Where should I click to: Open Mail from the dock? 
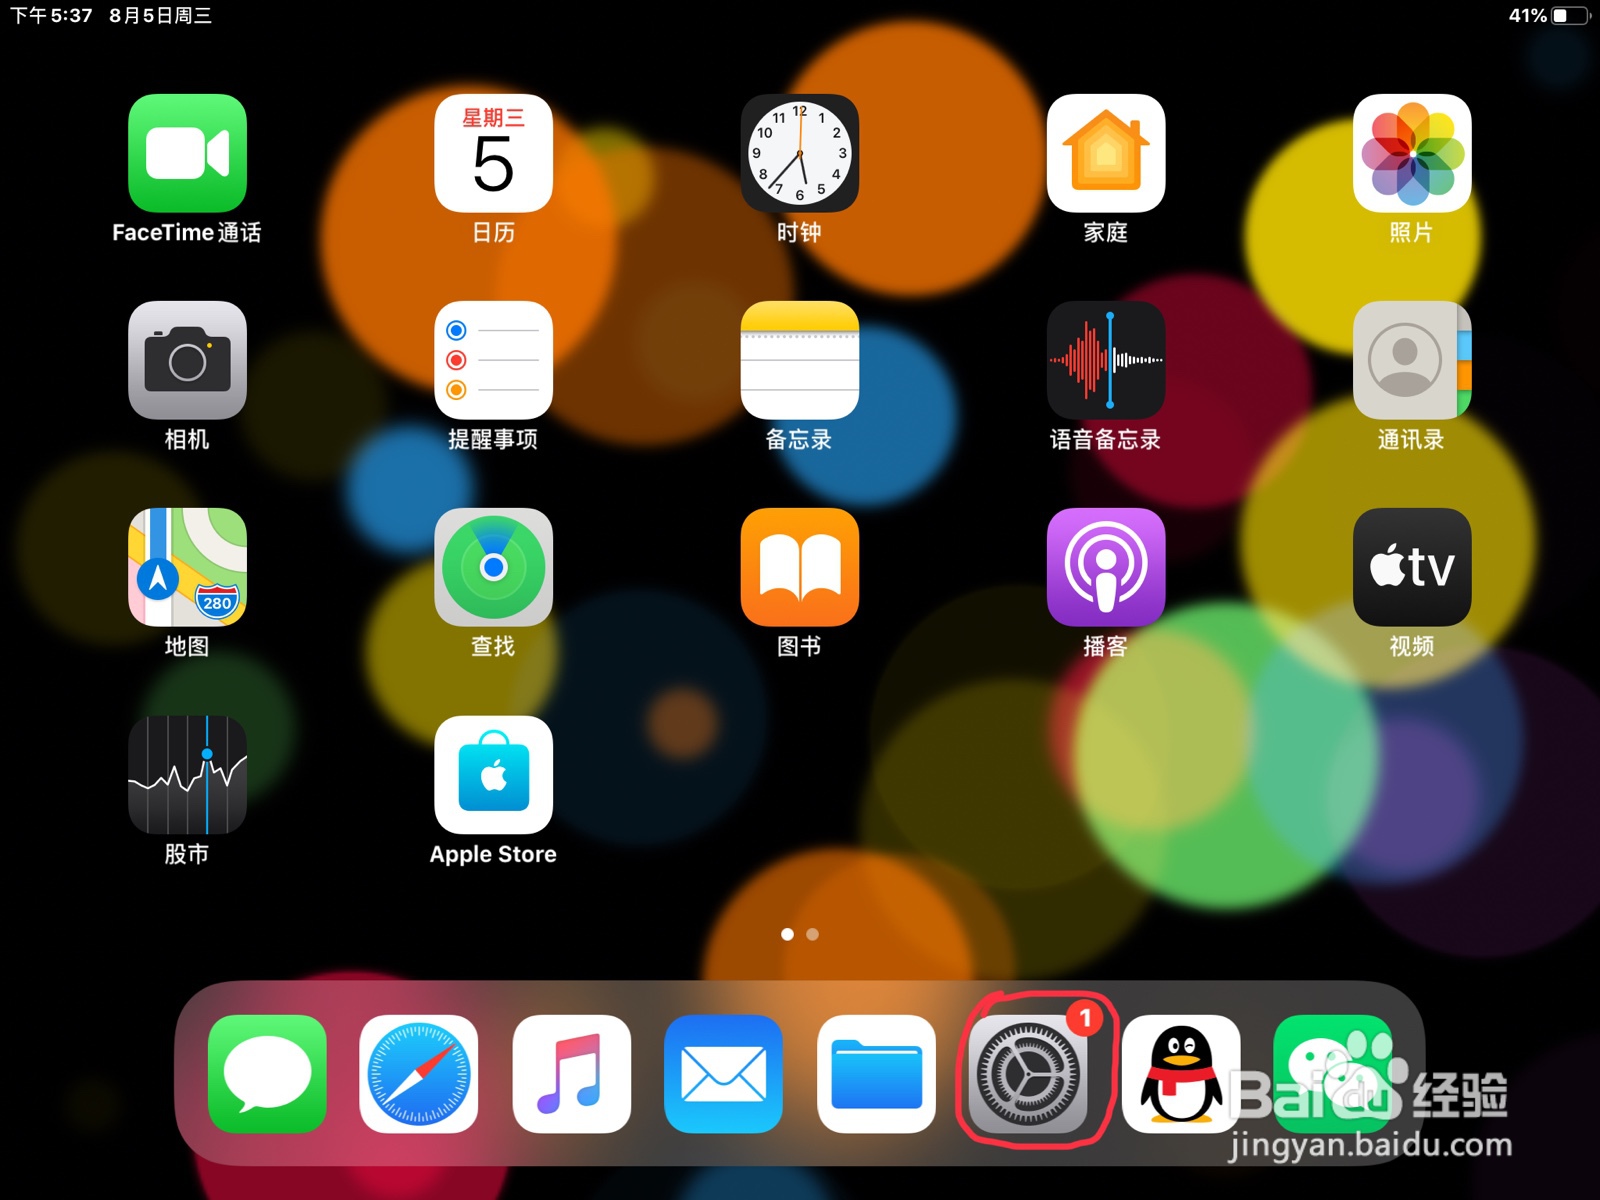coord(724,1074)
